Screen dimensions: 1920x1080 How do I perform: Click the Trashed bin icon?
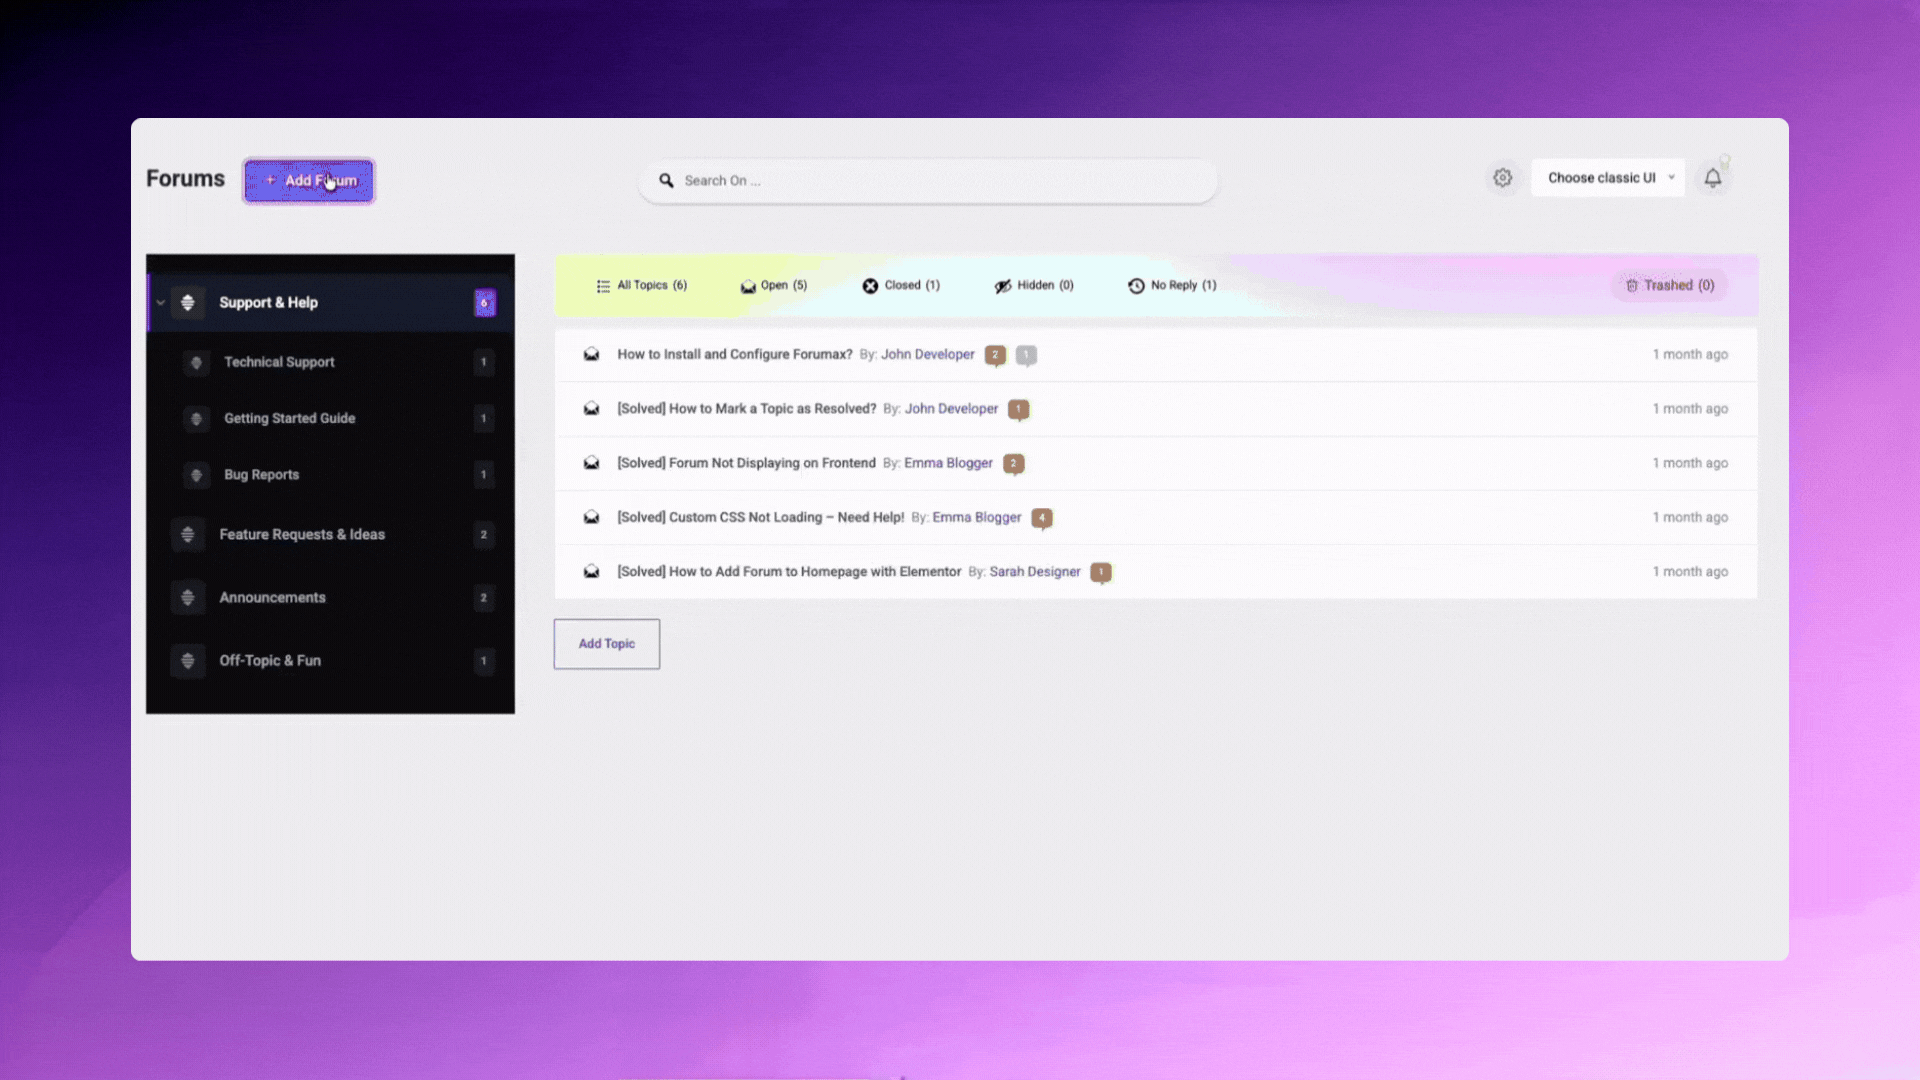[x=1632, y=286]
